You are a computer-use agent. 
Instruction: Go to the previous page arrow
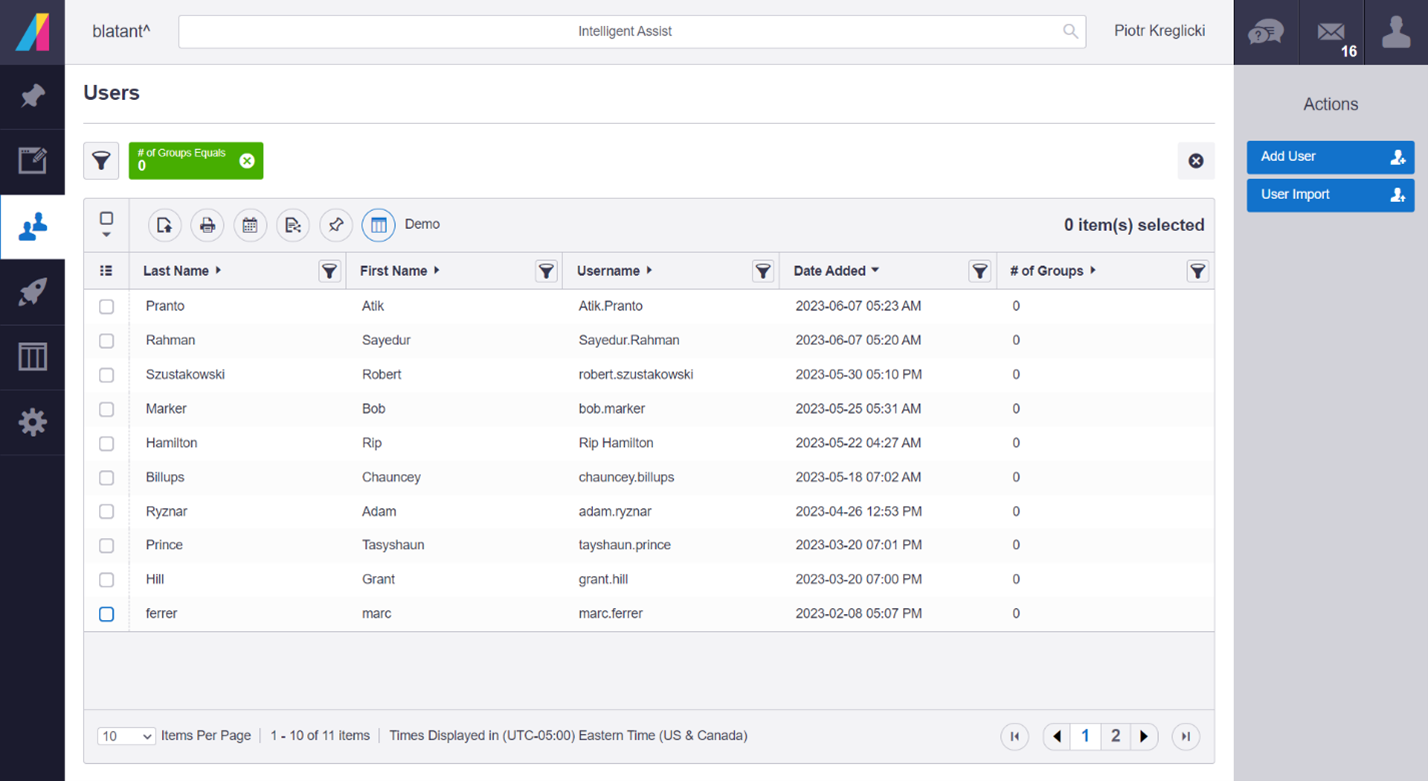click(x=1055, y=737)
